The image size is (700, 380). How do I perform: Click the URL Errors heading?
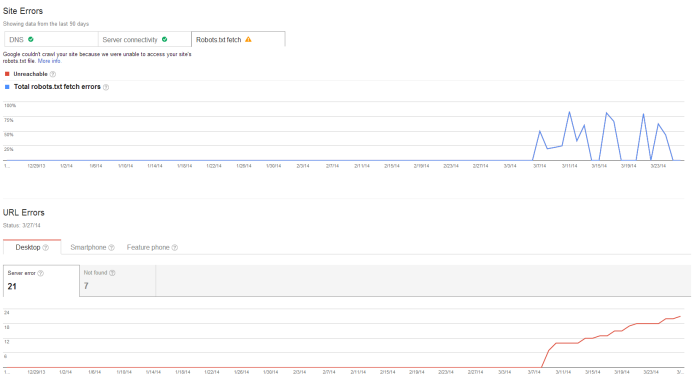[x=24, y=213]
